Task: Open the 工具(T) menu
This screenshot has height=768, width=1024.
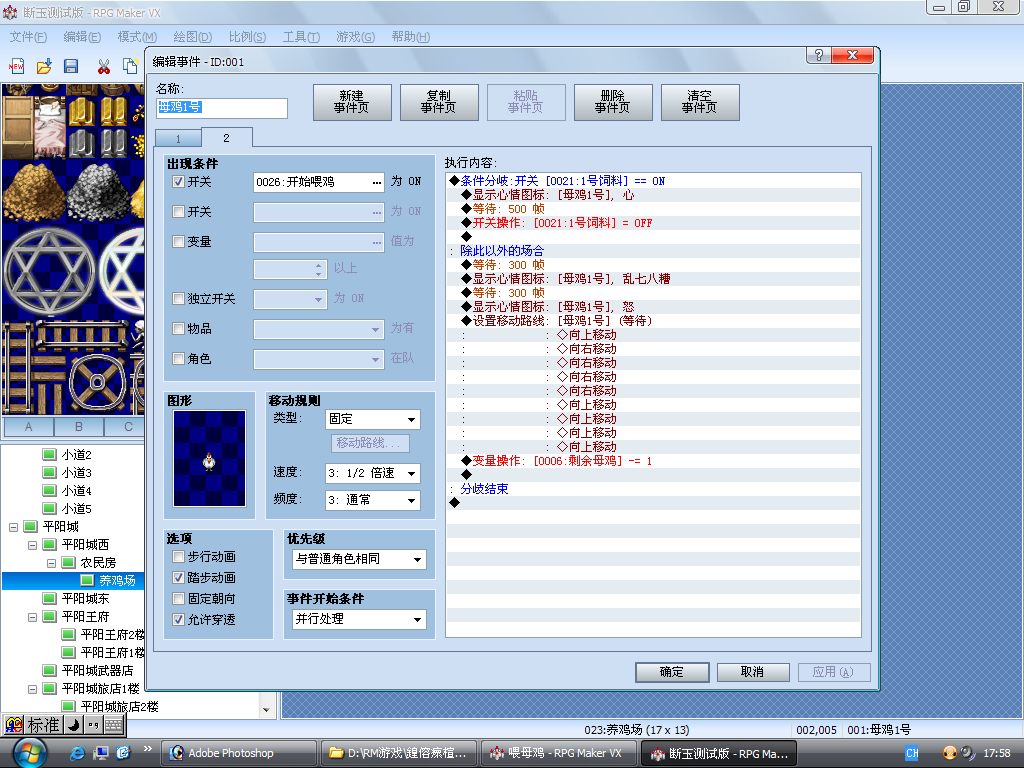Action: 301,37
